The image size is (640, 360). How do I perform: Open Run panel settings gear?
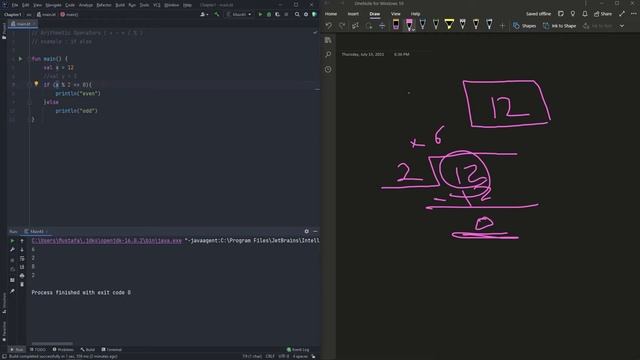[307, 231]
